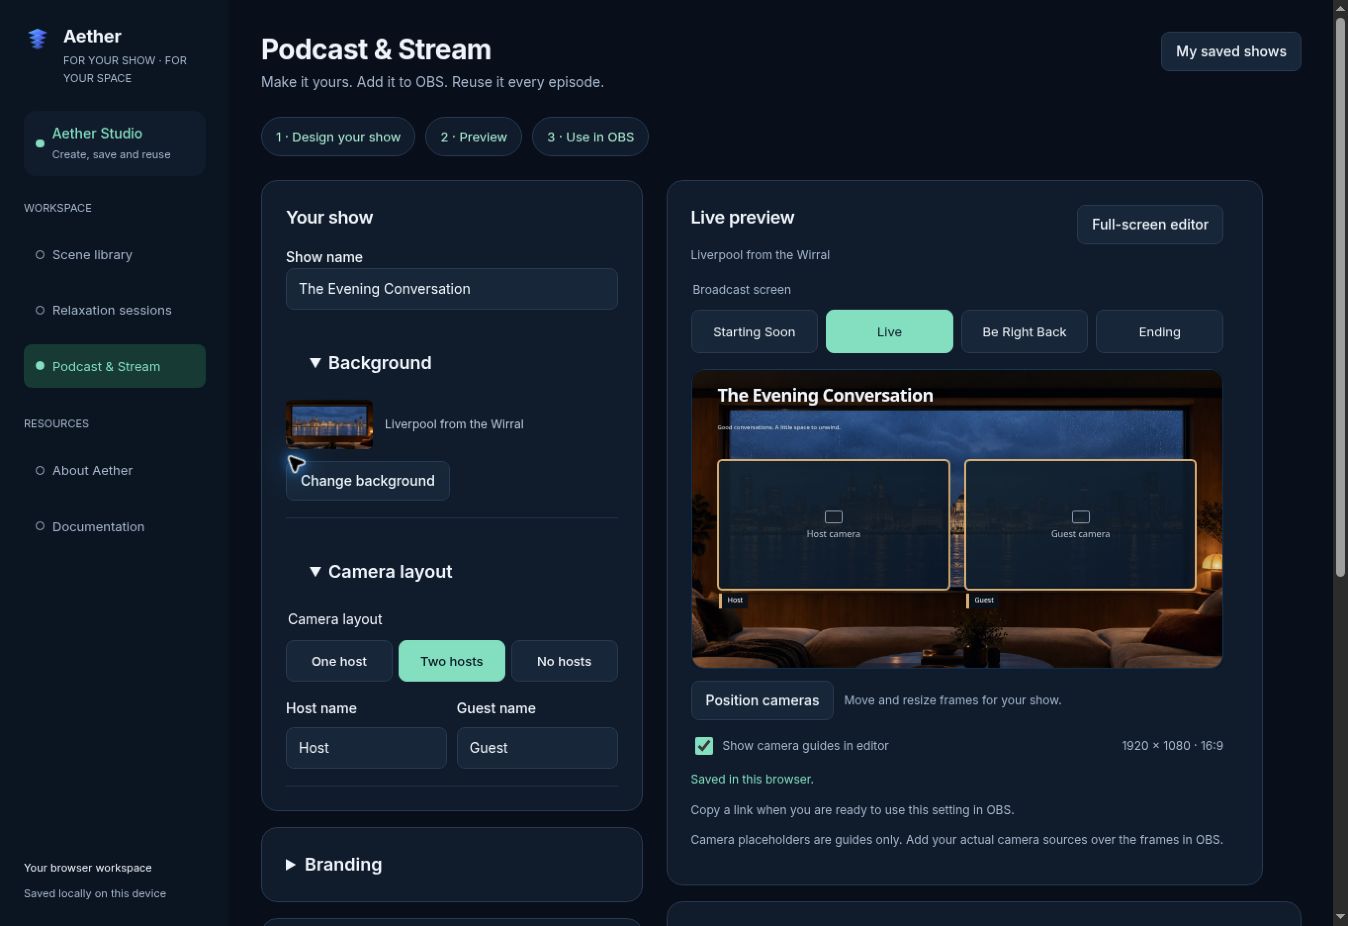Switch to Be Right Back broadcast screen
This screenshot has width=1348, height=926.
coord(1024,332)
